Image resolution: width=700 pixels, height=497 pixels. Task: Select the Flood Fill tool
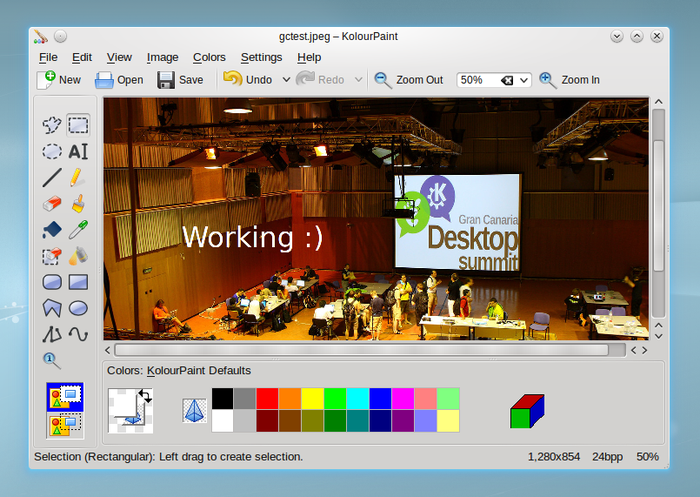(52, 230)
